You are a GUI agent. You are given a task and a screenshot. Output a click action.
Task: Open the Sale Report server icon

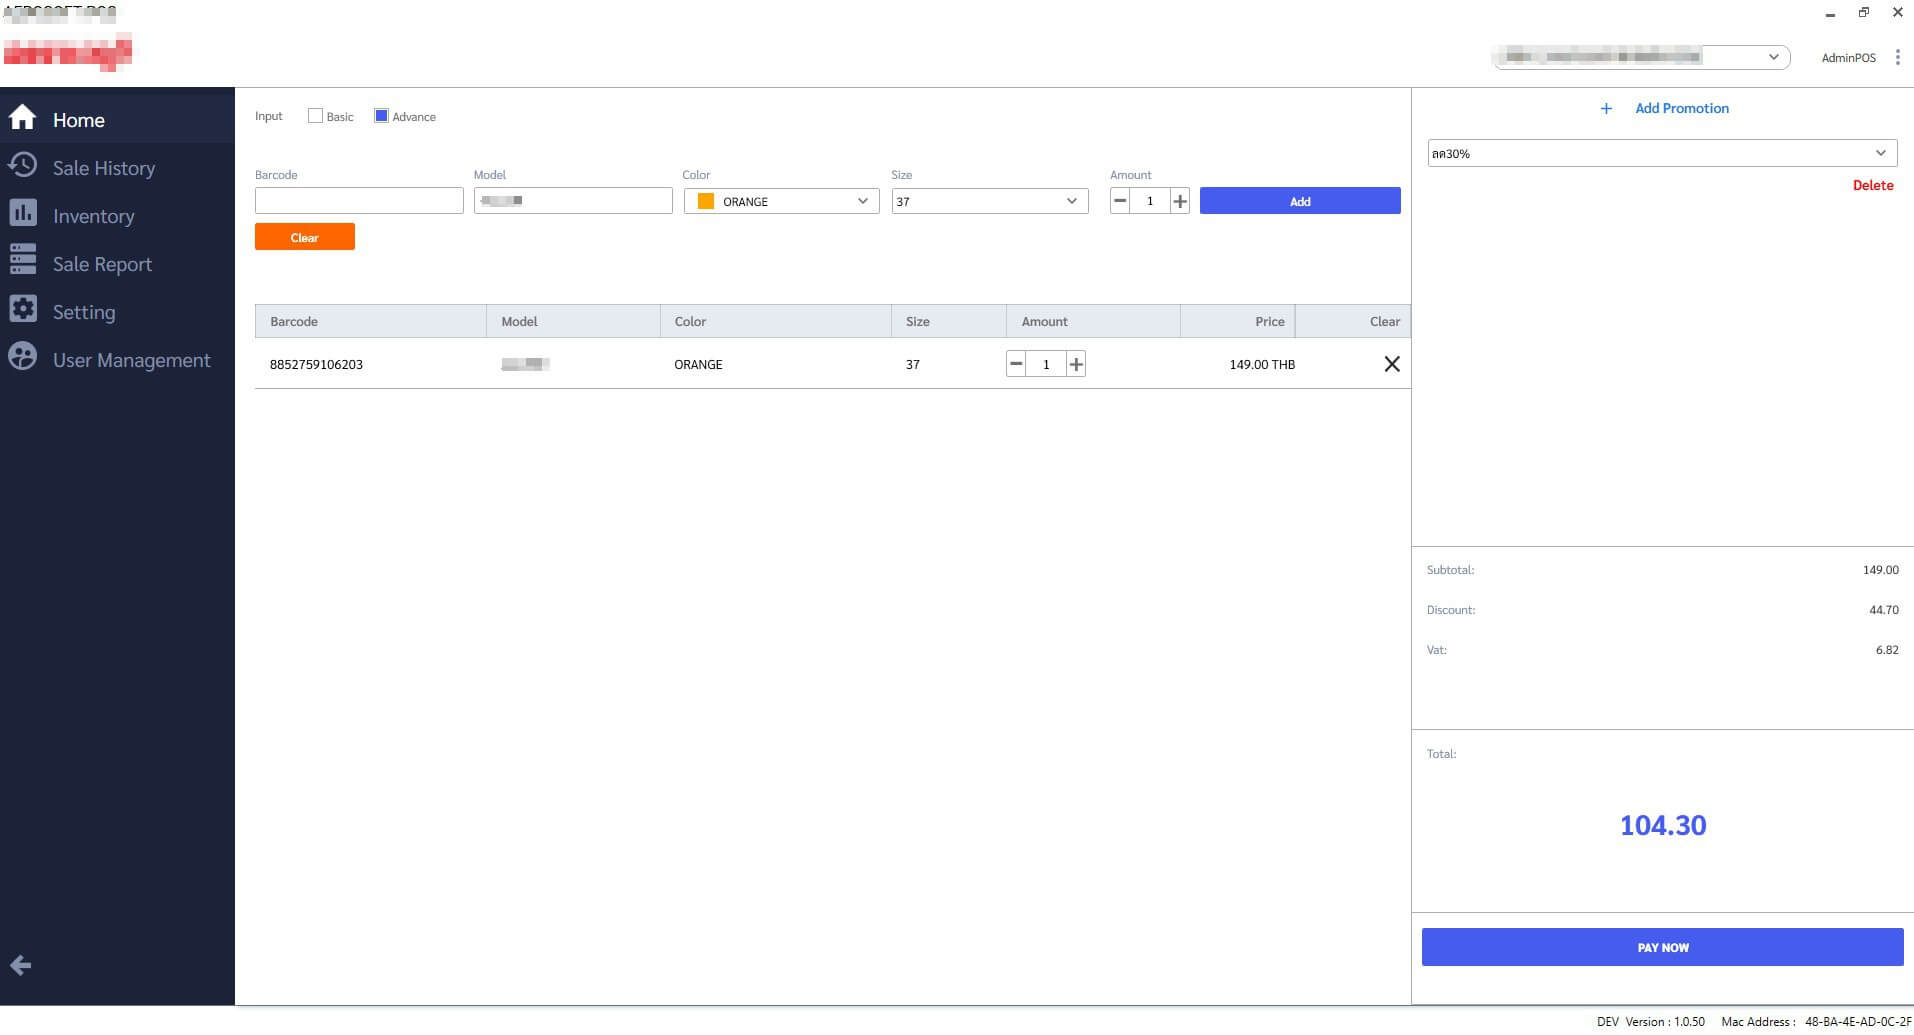[22, 260]
